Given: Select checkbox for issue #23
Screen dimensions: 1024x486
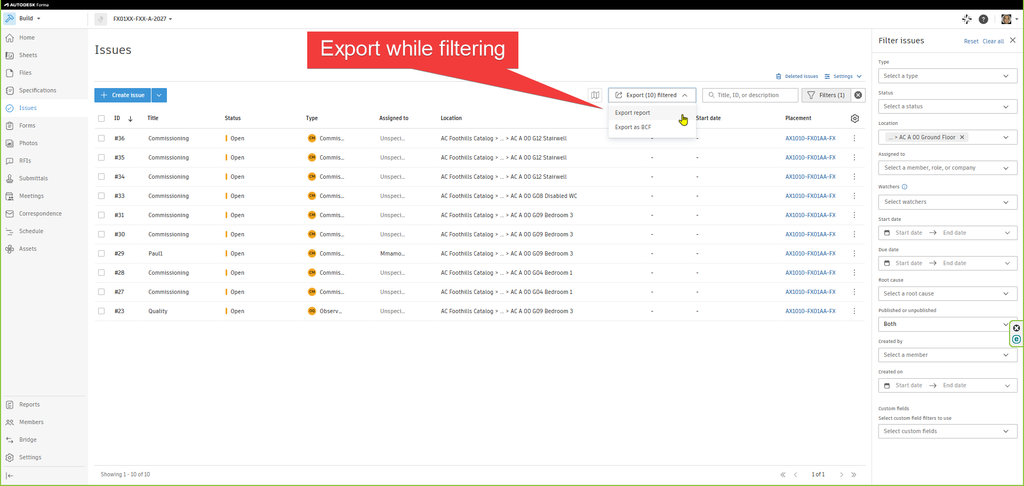Looking at the screenshot, I should [101, 311].
